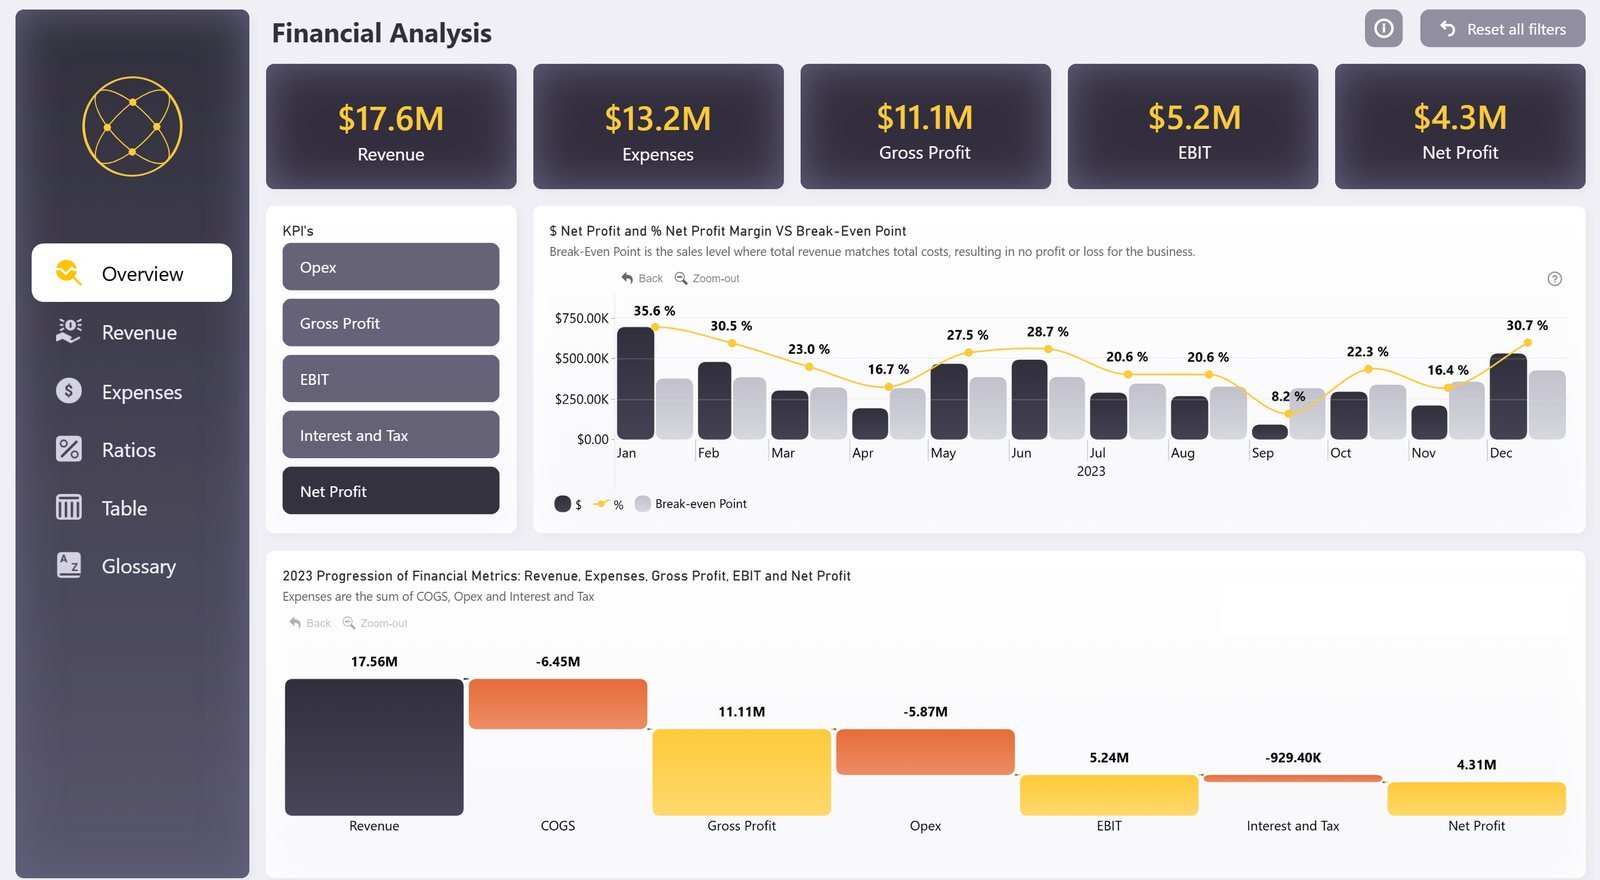Image resolution: width=1600 pixels, height=880 pixels.
Task: Click Back in the waterfall chart
Action: pos(310,623)
